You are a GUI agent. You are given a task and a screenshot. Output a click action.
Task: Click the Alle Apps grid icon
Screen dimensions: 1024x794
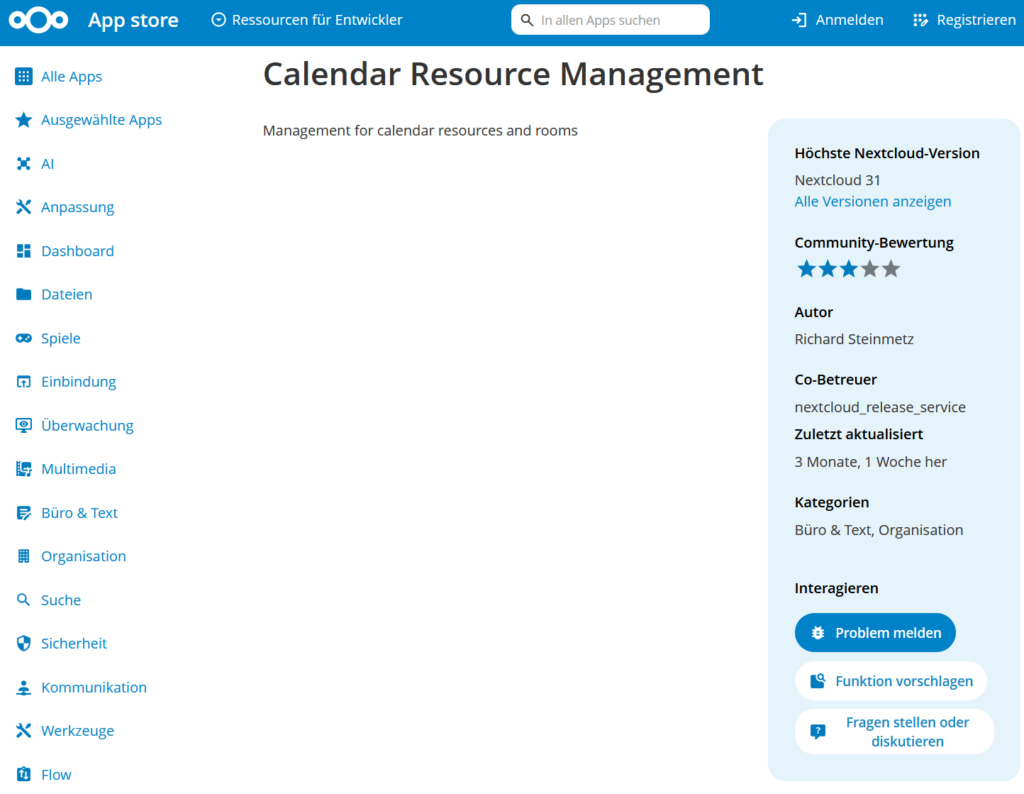coord(24,76)
